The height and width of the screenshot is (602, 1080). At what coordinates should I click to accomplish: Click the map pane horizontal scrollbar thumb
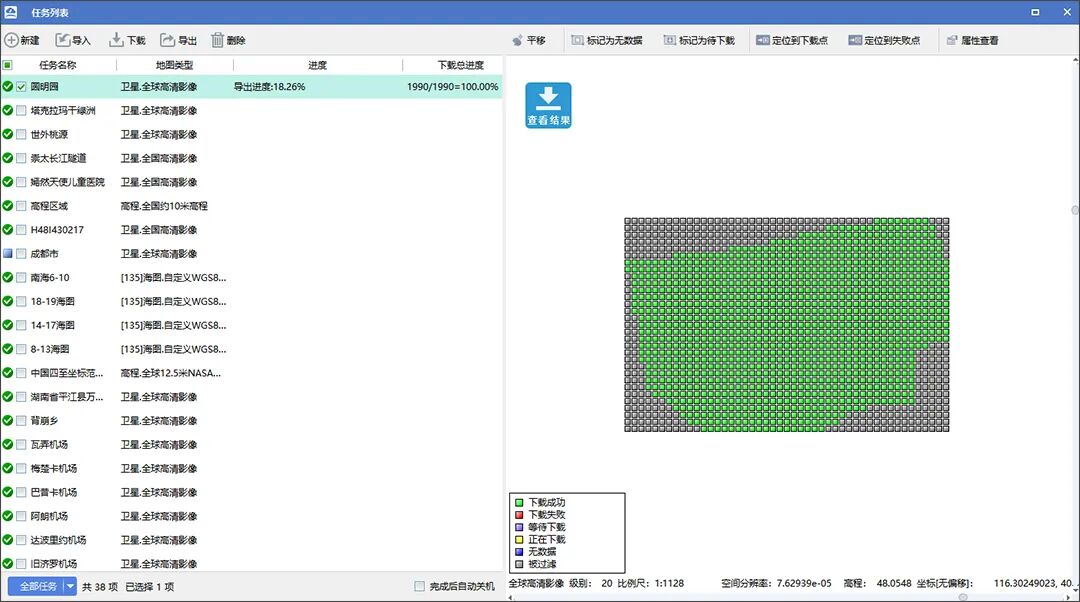(x=963, y=597)
